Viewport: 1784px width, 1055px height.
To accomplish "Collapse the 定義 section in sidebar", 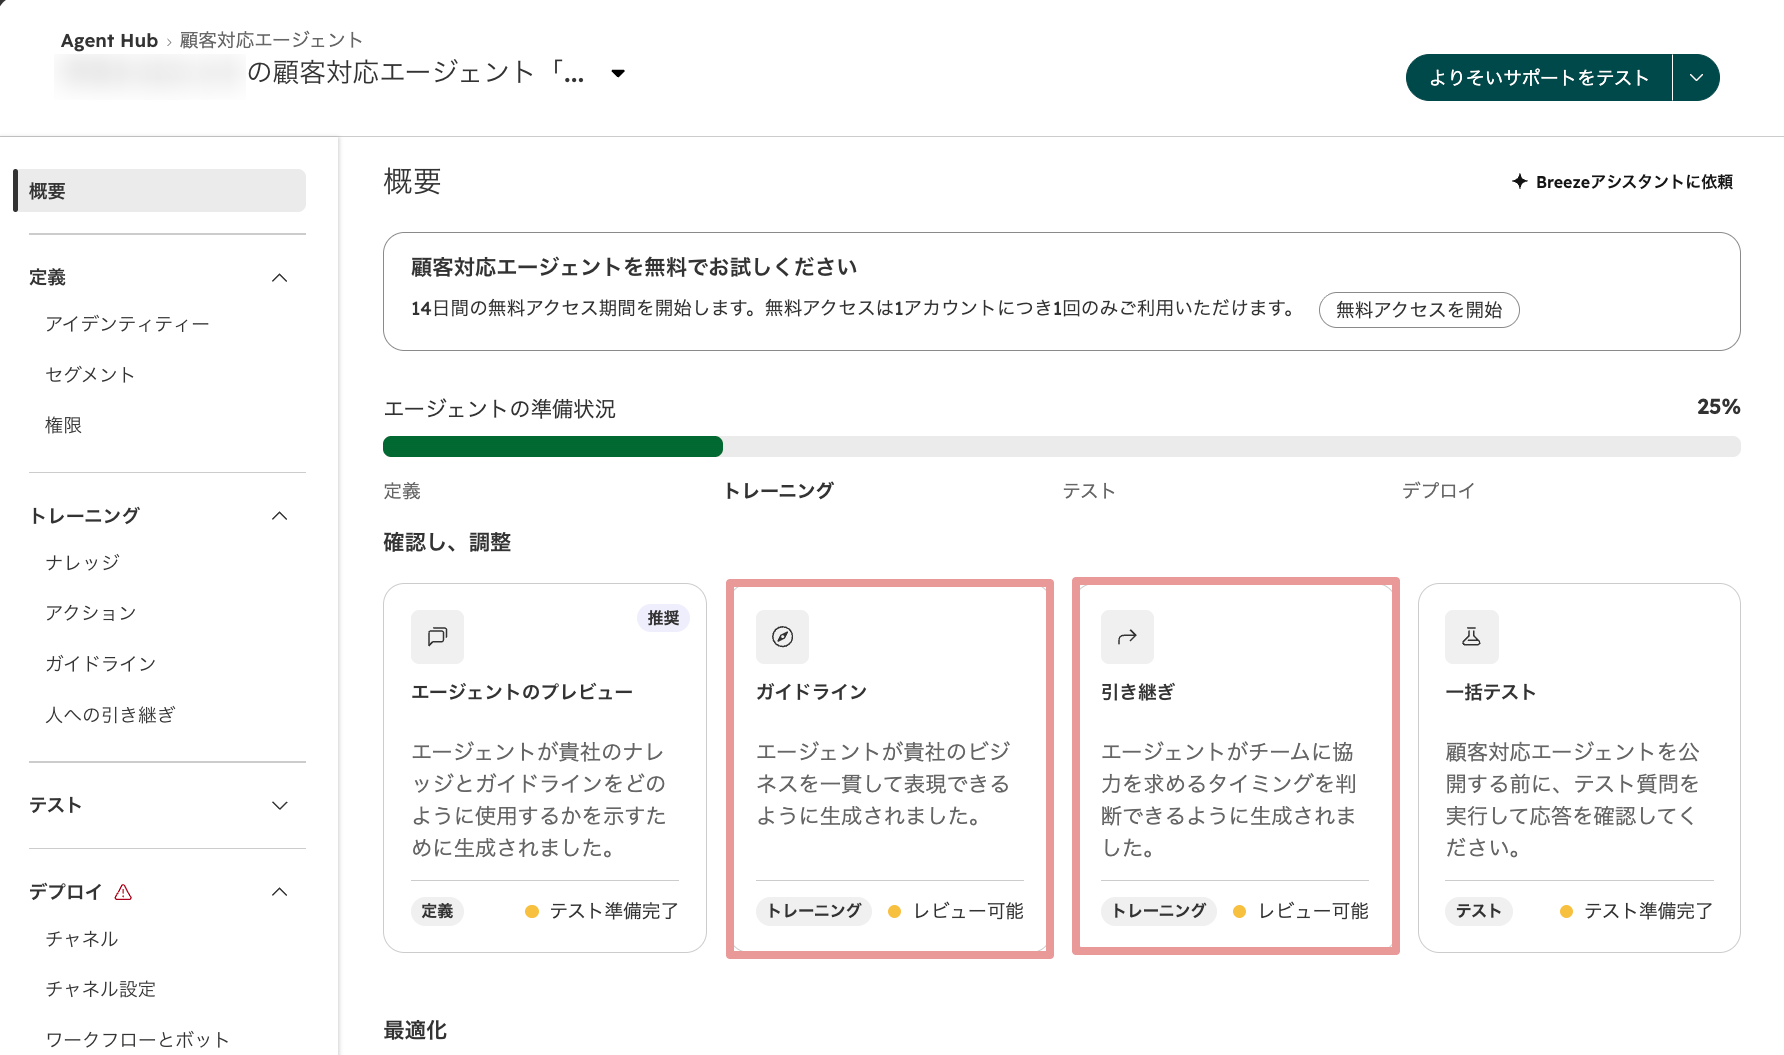I will tap(280, 277).
